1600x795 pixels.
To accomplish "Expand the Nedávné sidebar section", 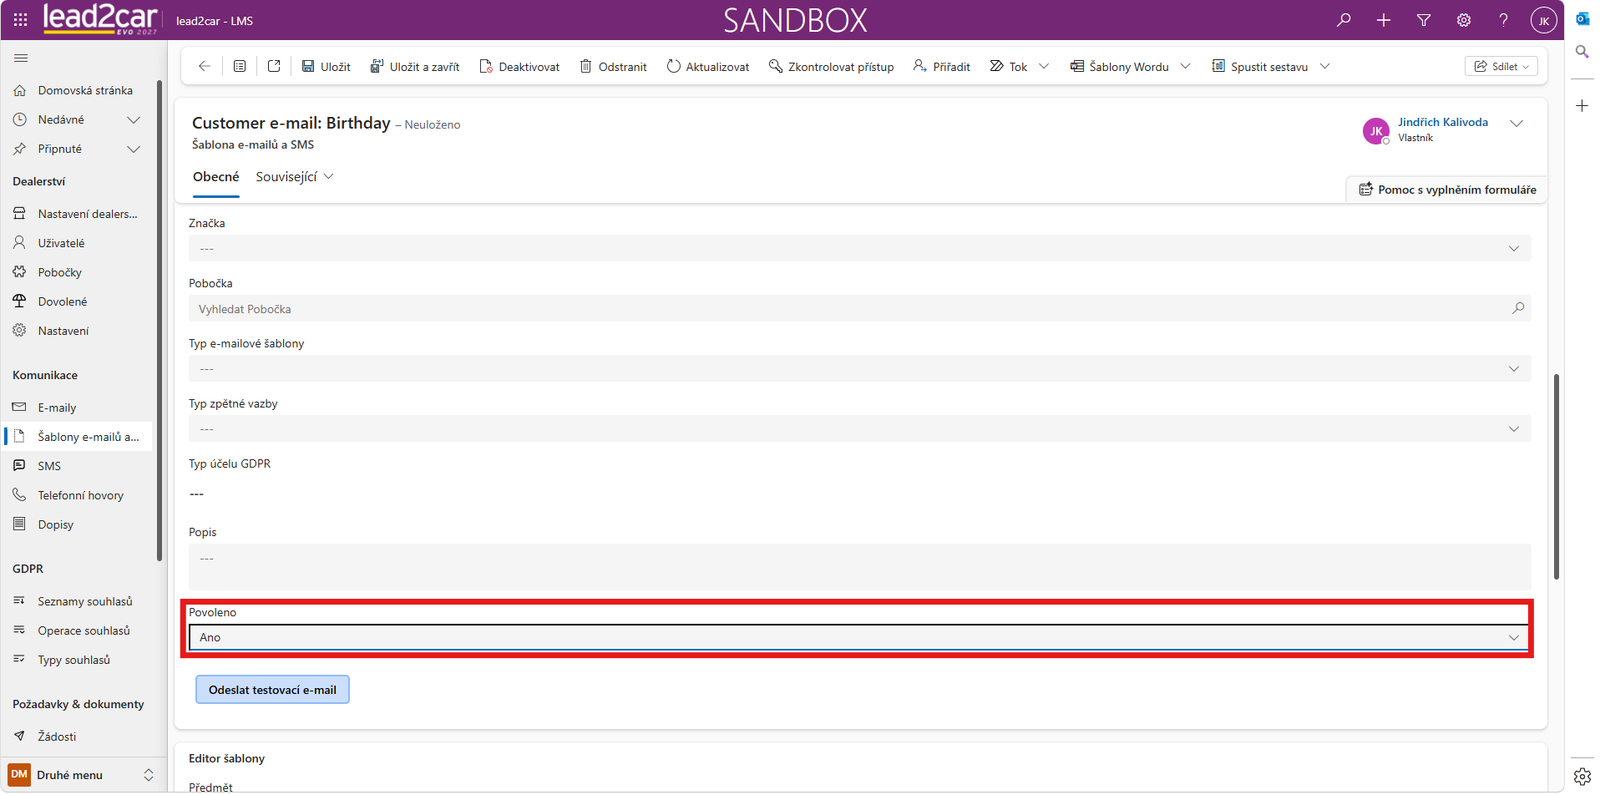I will (x=134, y=120).
